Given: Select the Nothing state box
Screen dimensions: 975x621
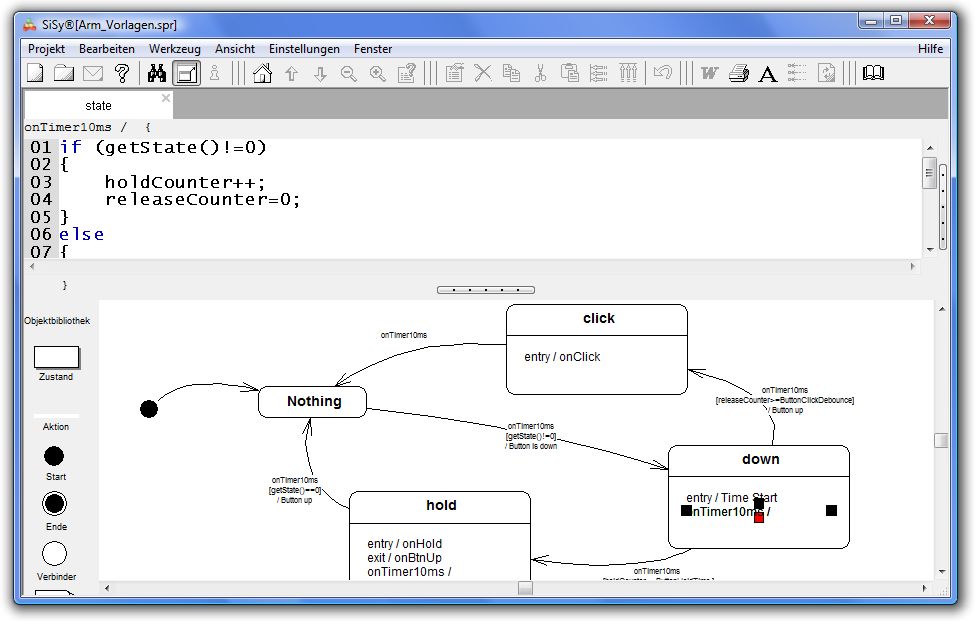Looking at the screenshot, I should point(312,402).
